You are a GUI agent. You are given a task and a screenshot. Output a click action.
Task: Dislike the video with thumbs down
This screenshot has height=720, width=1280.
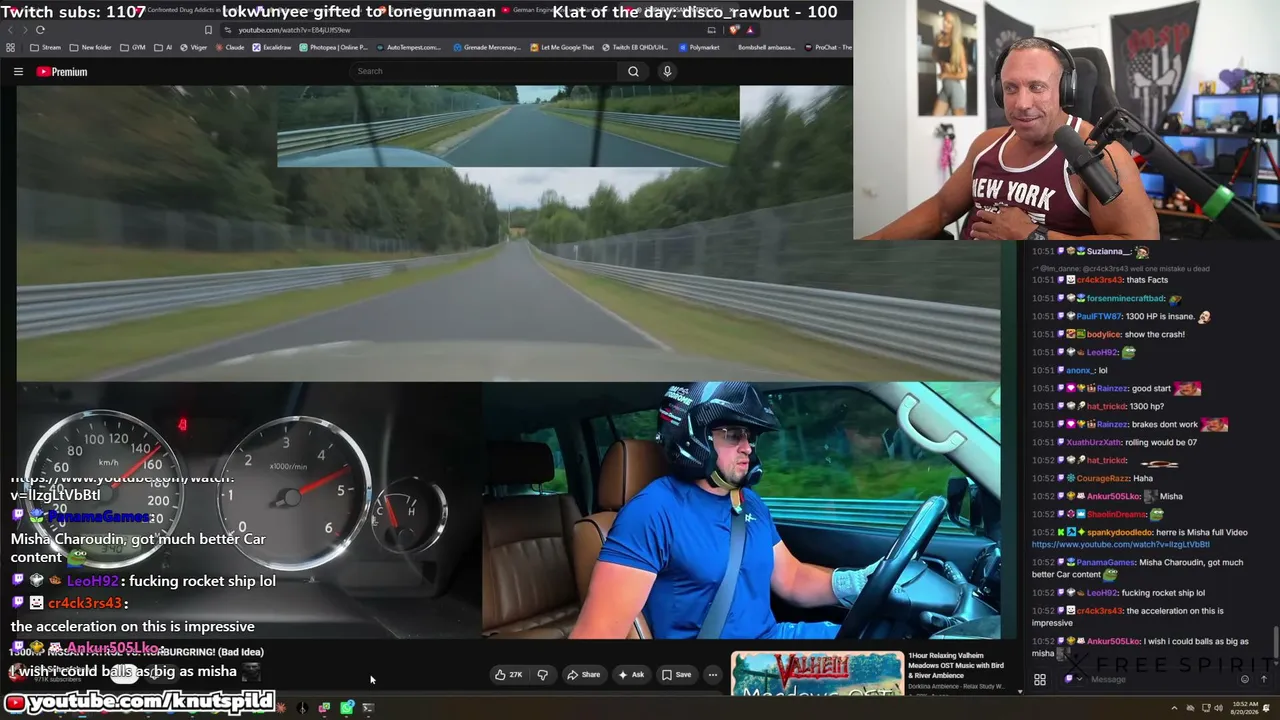pyautogui.click(x=542, y=675)
